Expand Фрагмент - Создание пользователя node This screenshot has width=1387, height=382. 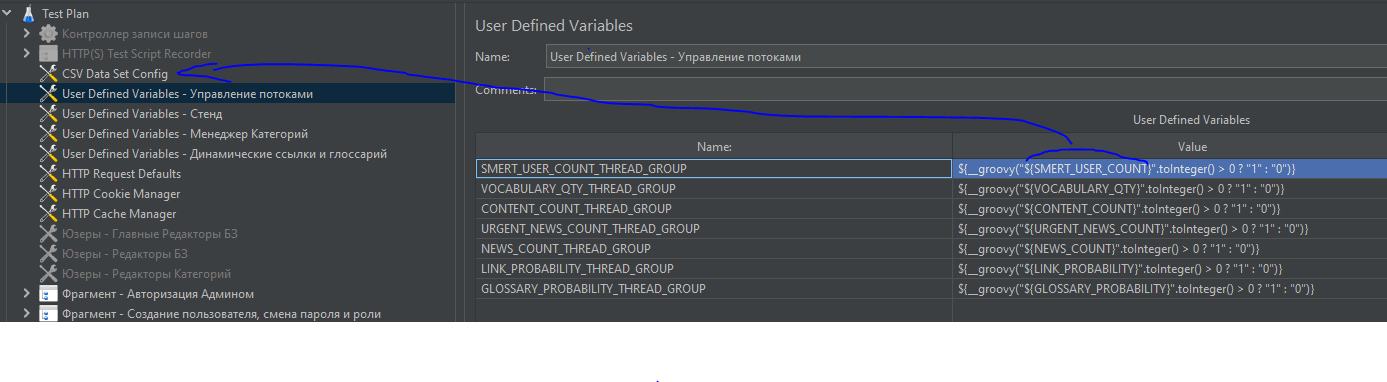click(27, 314)
